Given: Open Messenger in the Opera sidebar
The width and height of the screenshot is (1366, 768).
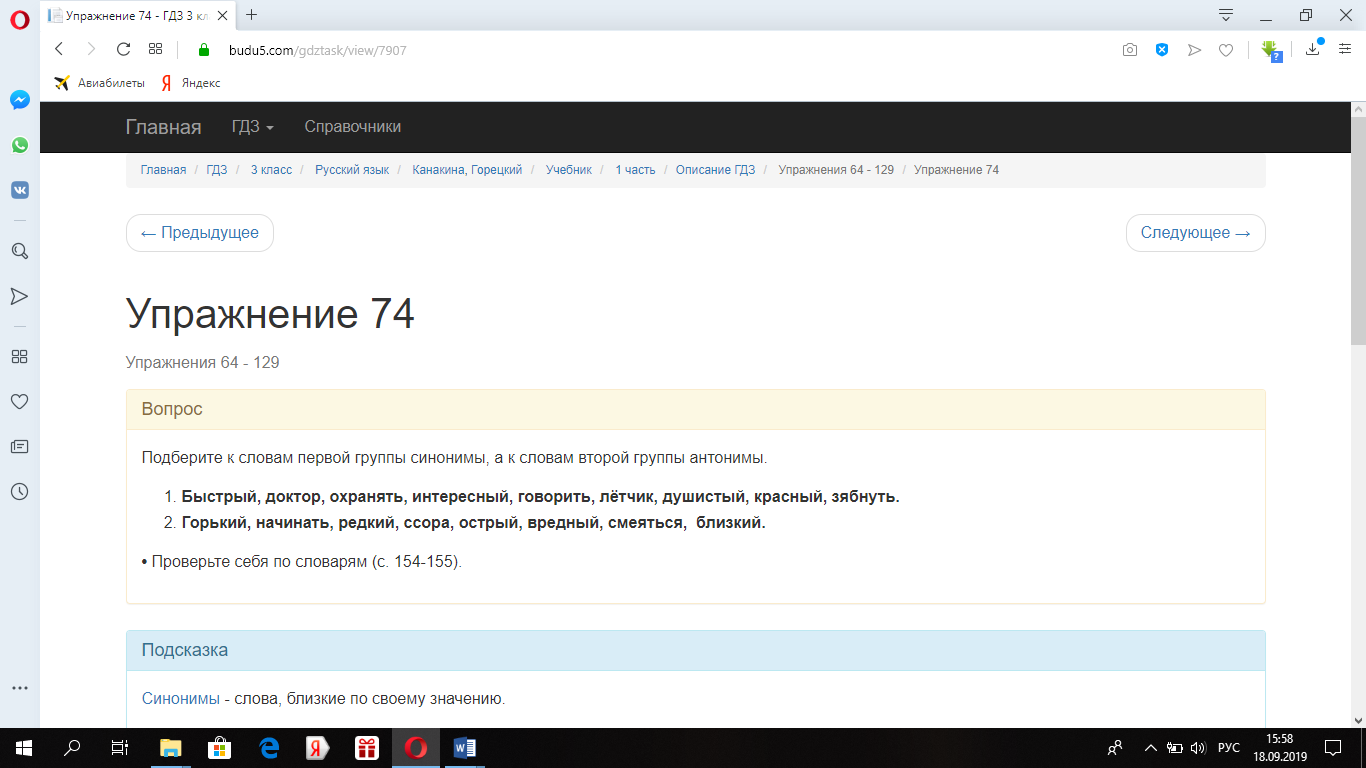Looking at the screenshot, I should [19, 100].
